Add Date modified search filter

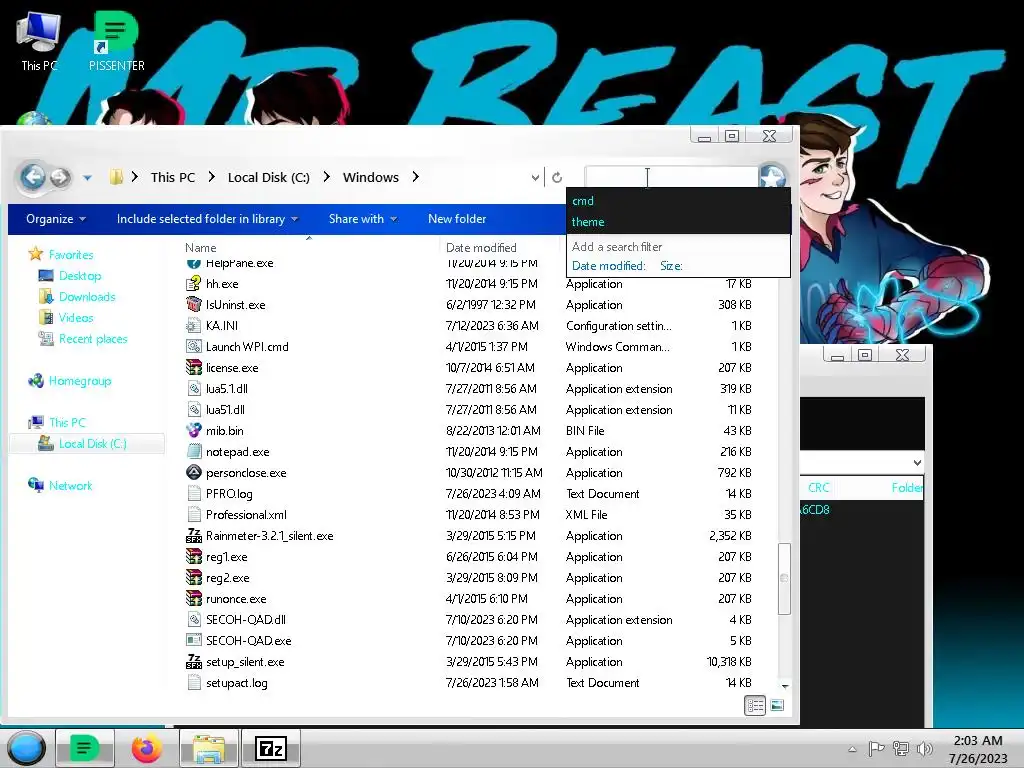pyautogui.click(x=608, y=266)
